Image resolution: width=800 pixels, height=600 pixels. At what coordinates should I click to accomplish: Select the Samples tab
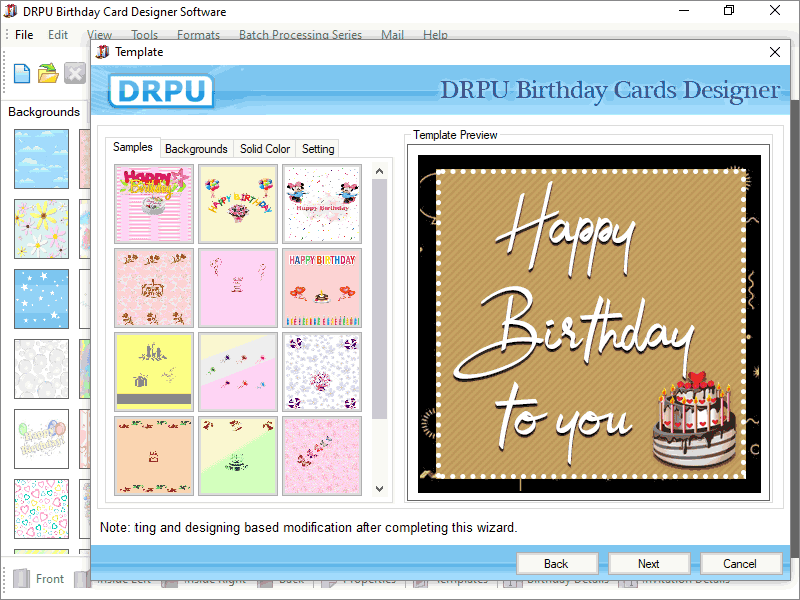(133, 146)
